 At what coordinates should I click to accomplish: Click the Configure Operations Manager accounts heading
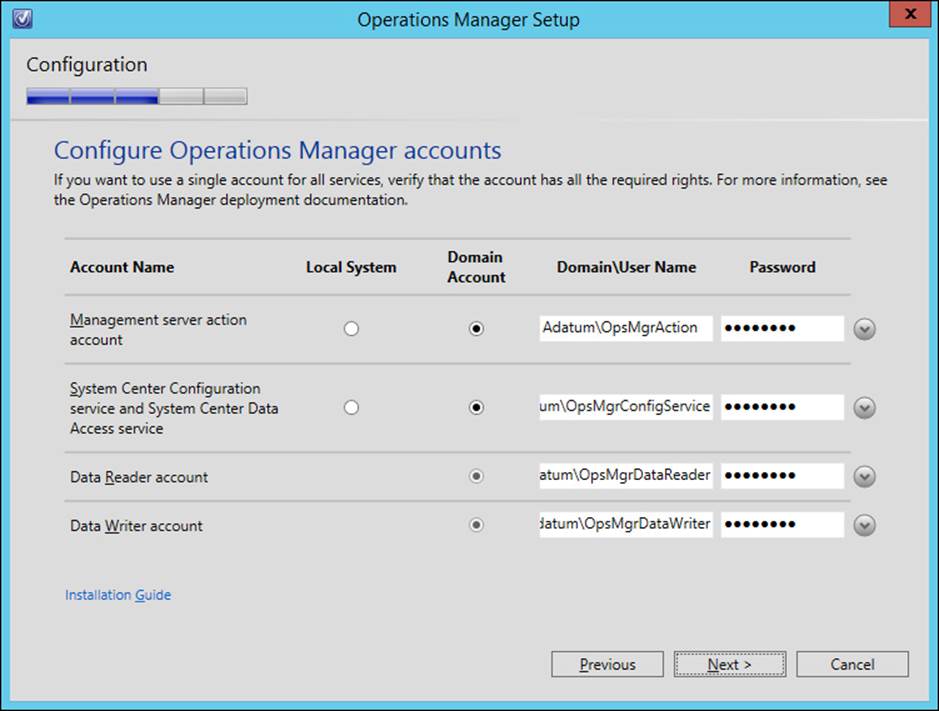click(x=277, y=151)
